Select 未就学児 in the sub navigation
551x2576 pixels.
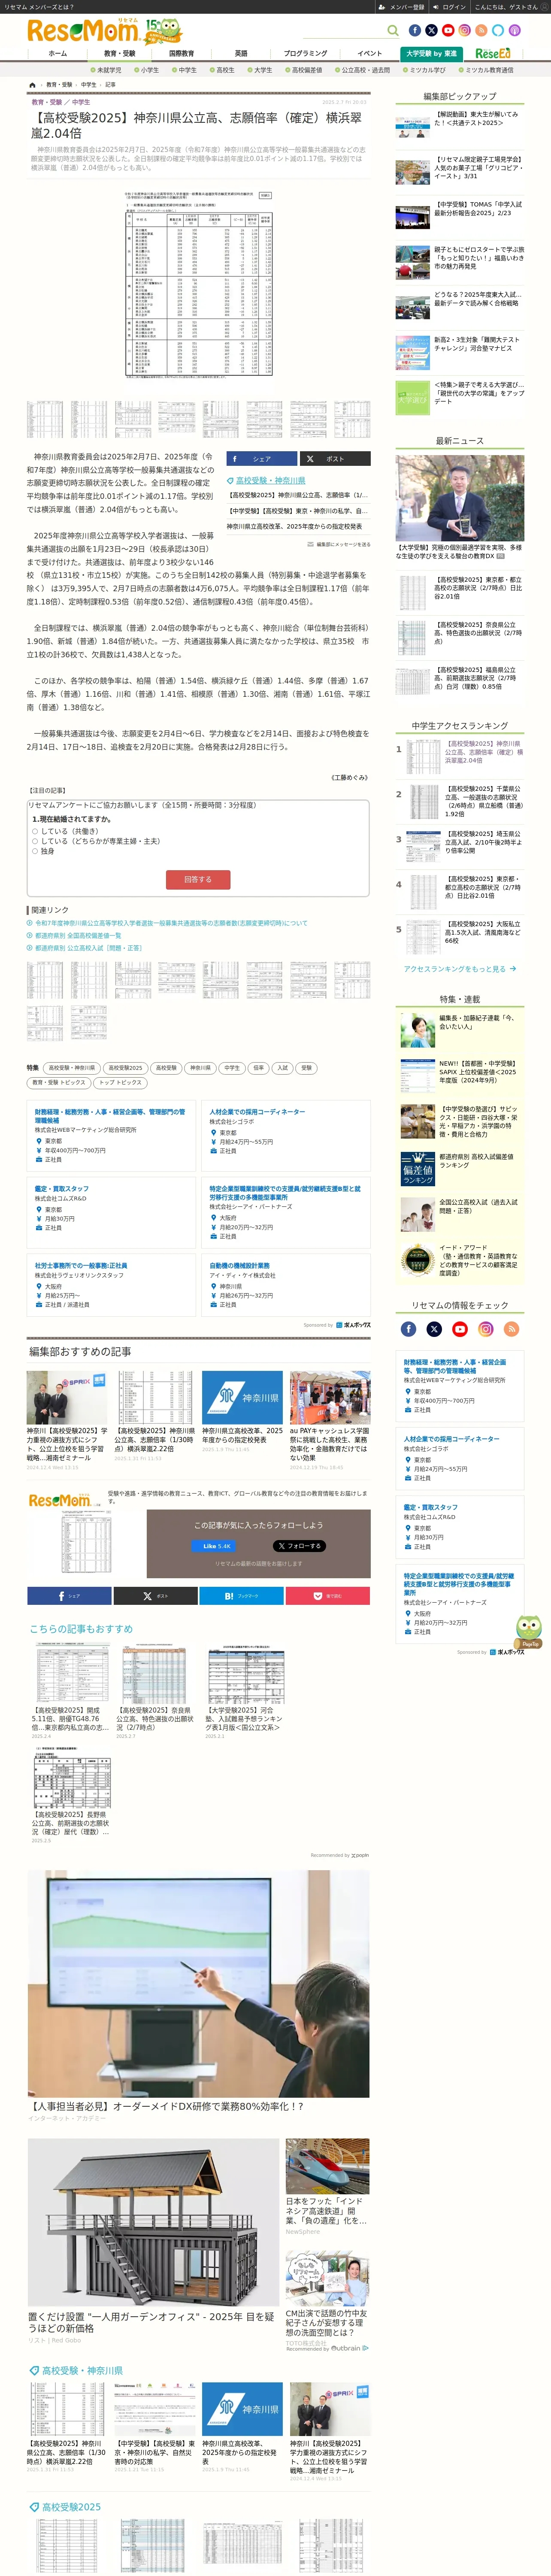pos(106,70)
